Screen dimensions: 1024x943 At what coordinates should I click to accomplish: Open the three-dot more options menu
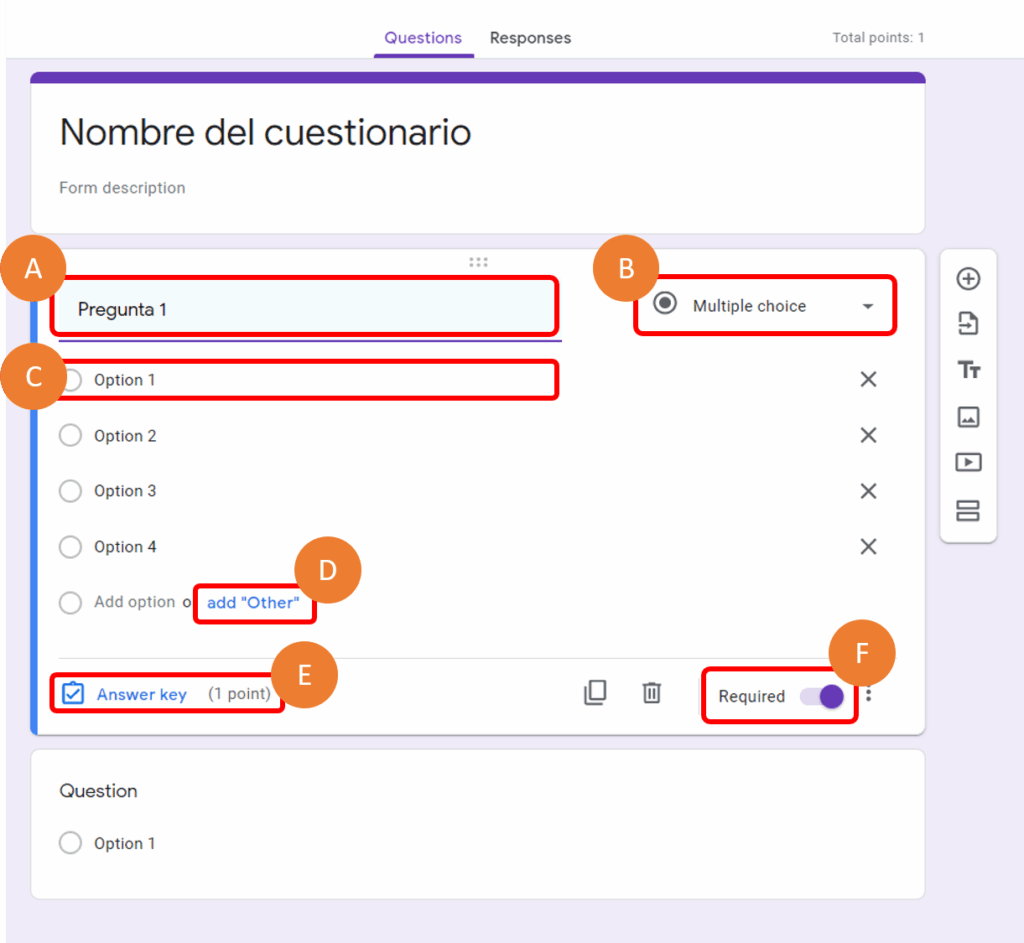point(868,695)
